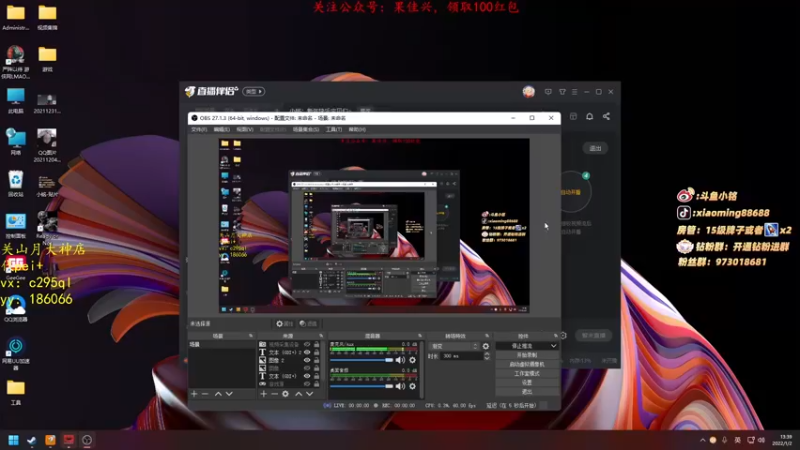
Task: Pop out the Scenes dock
Action: pos(251,336)
